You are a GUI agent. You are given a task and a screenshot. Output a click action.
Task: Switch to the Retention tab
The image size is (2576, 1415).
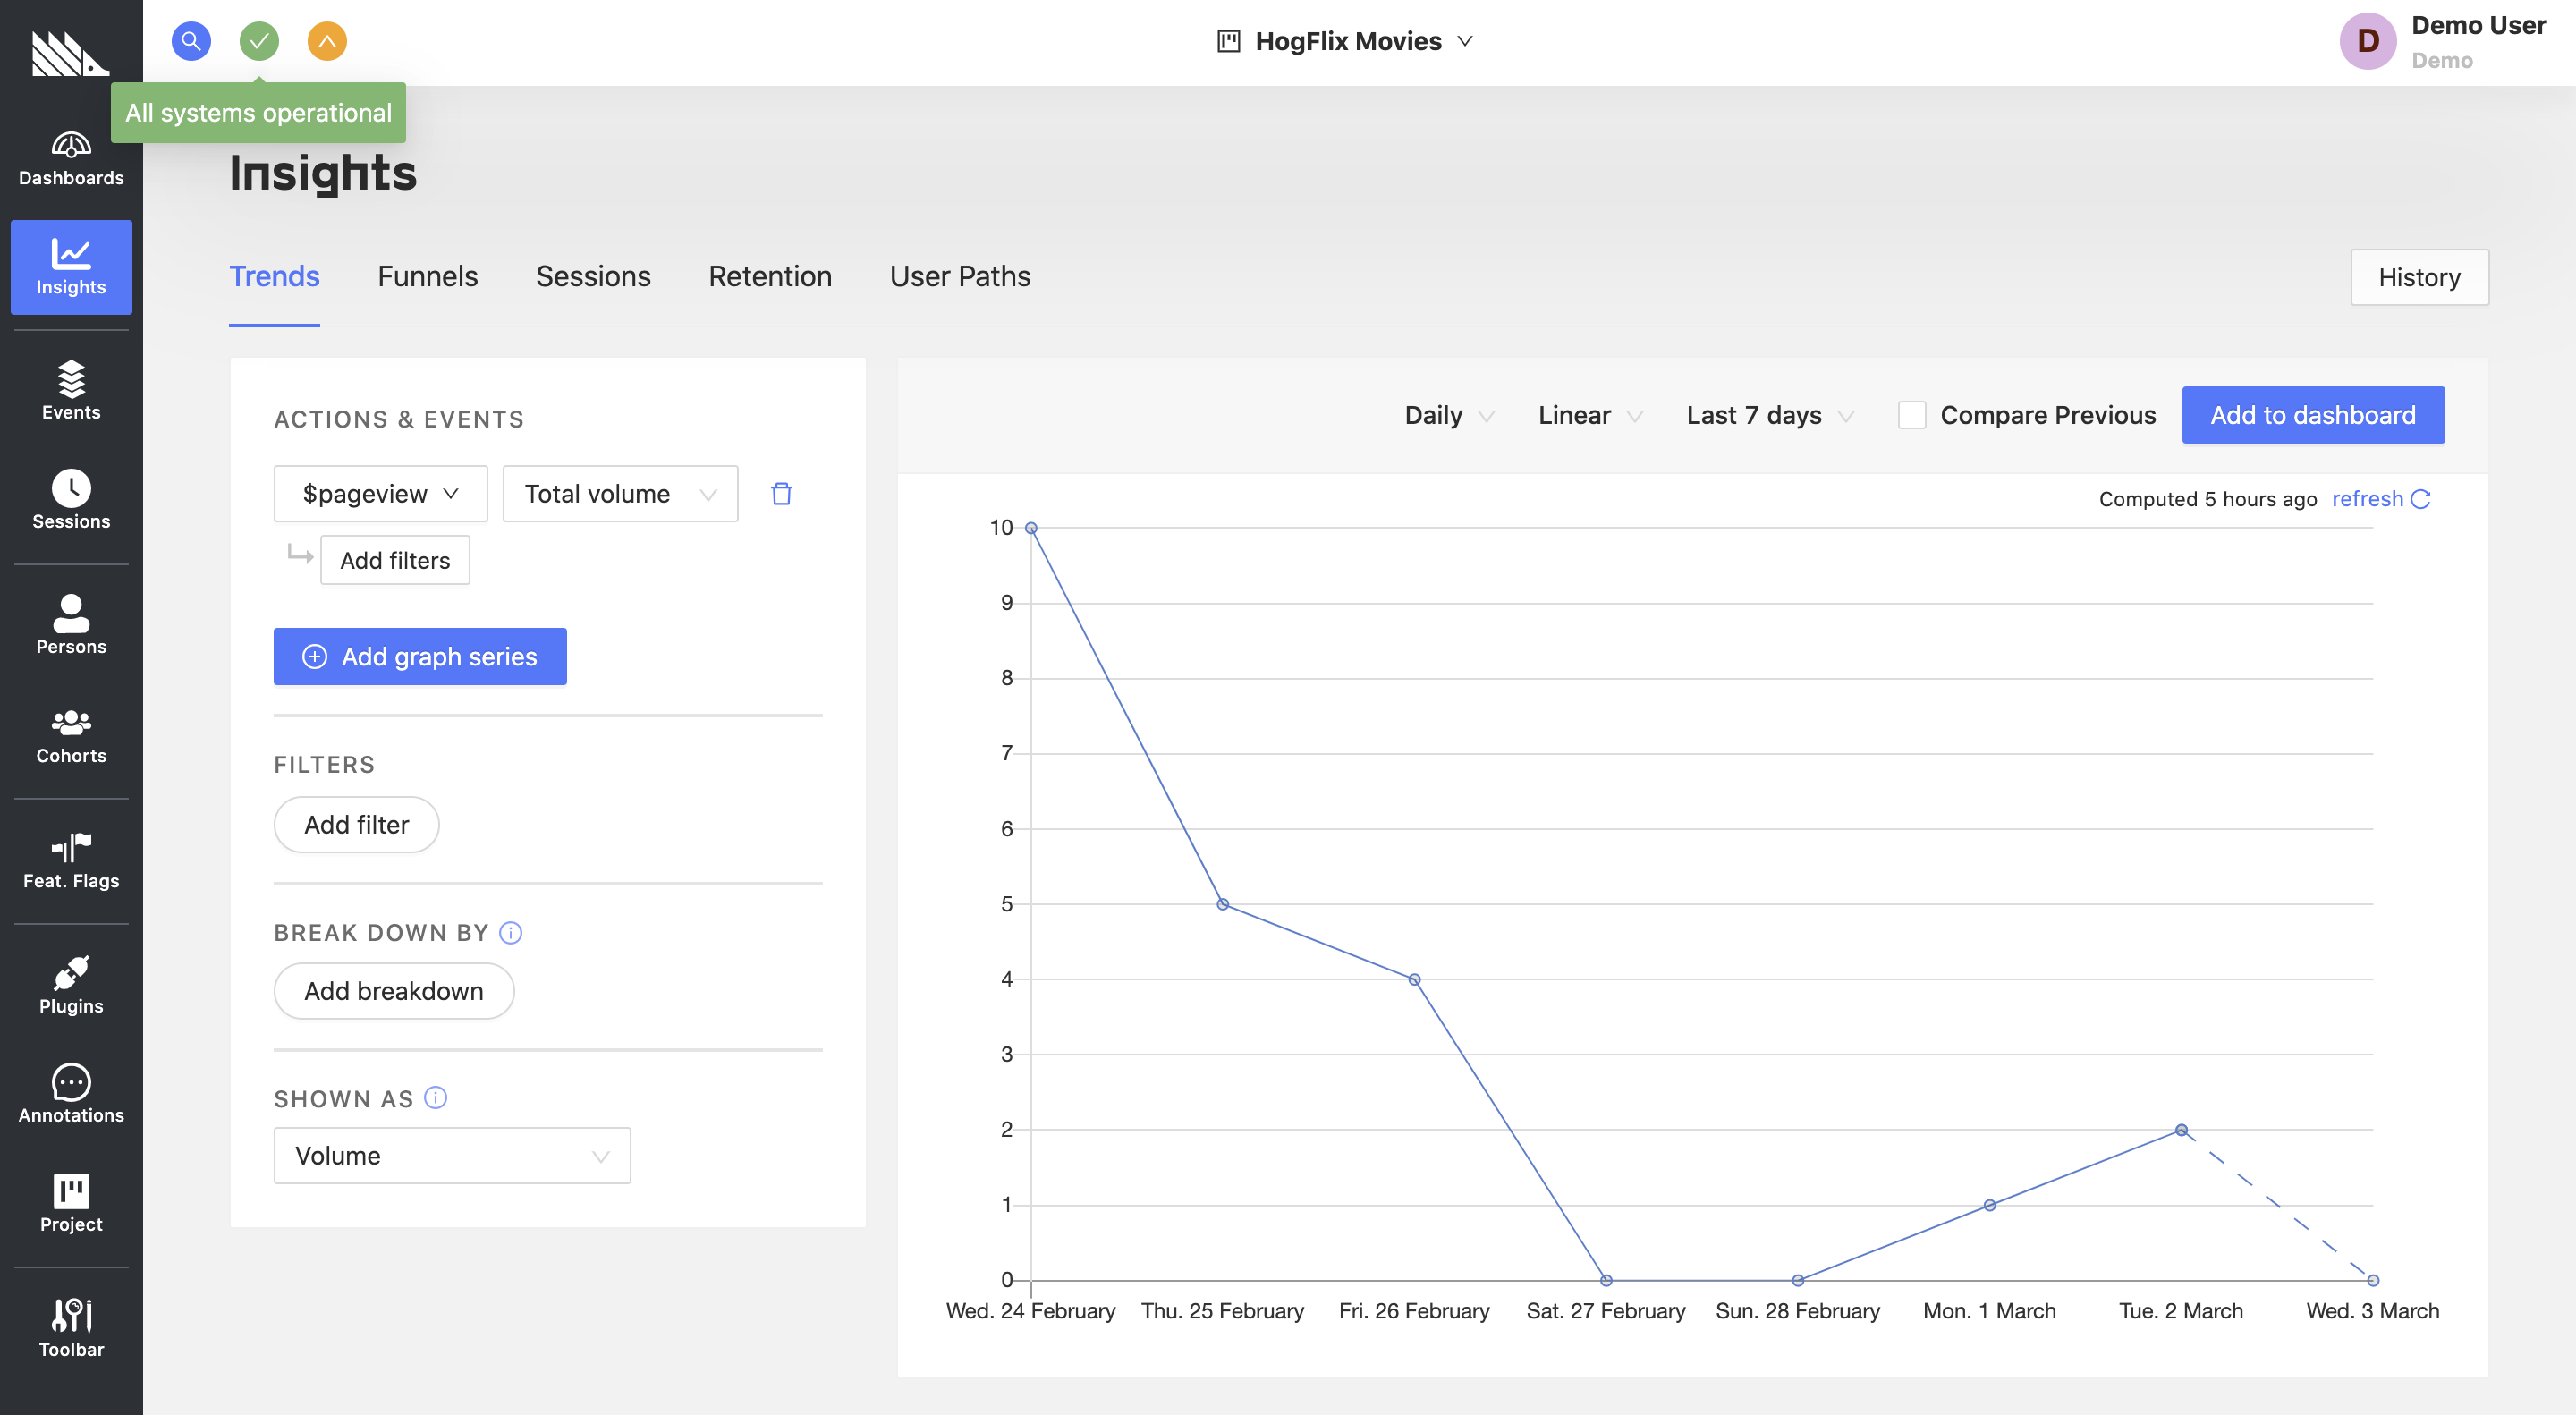770,275
